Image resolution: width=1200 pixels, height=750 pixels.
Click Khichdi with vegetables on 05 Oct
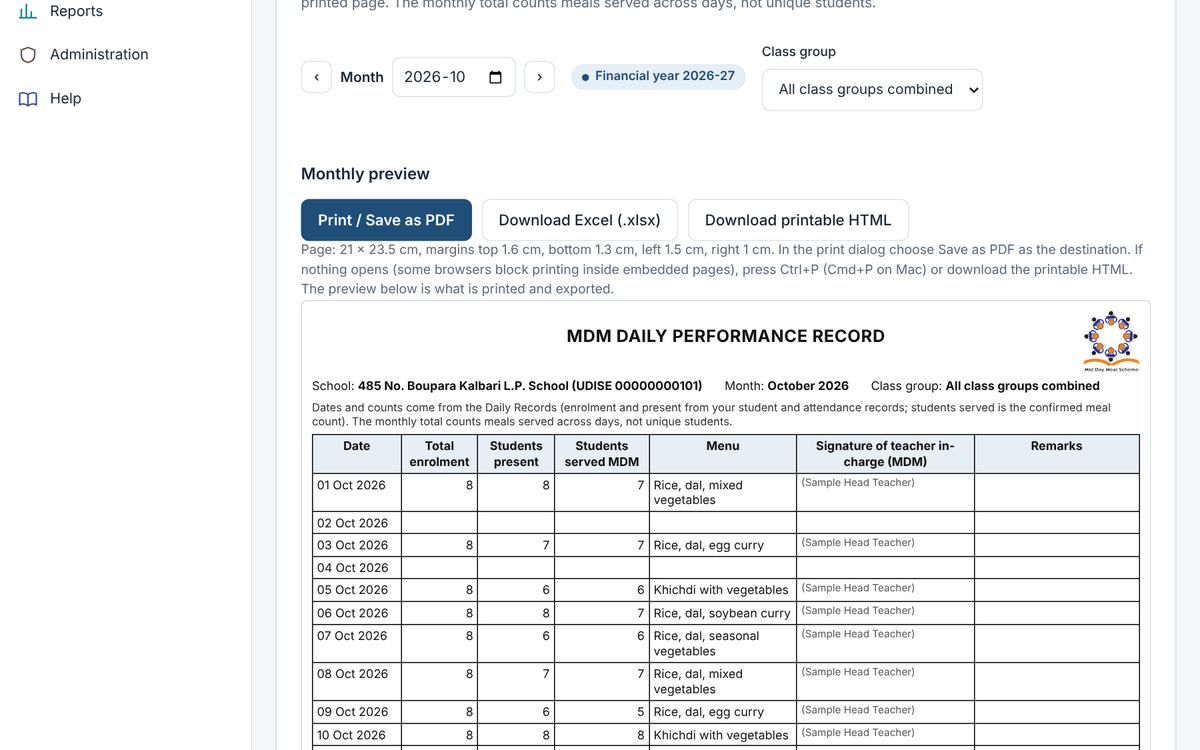click(x=721, y=590)
